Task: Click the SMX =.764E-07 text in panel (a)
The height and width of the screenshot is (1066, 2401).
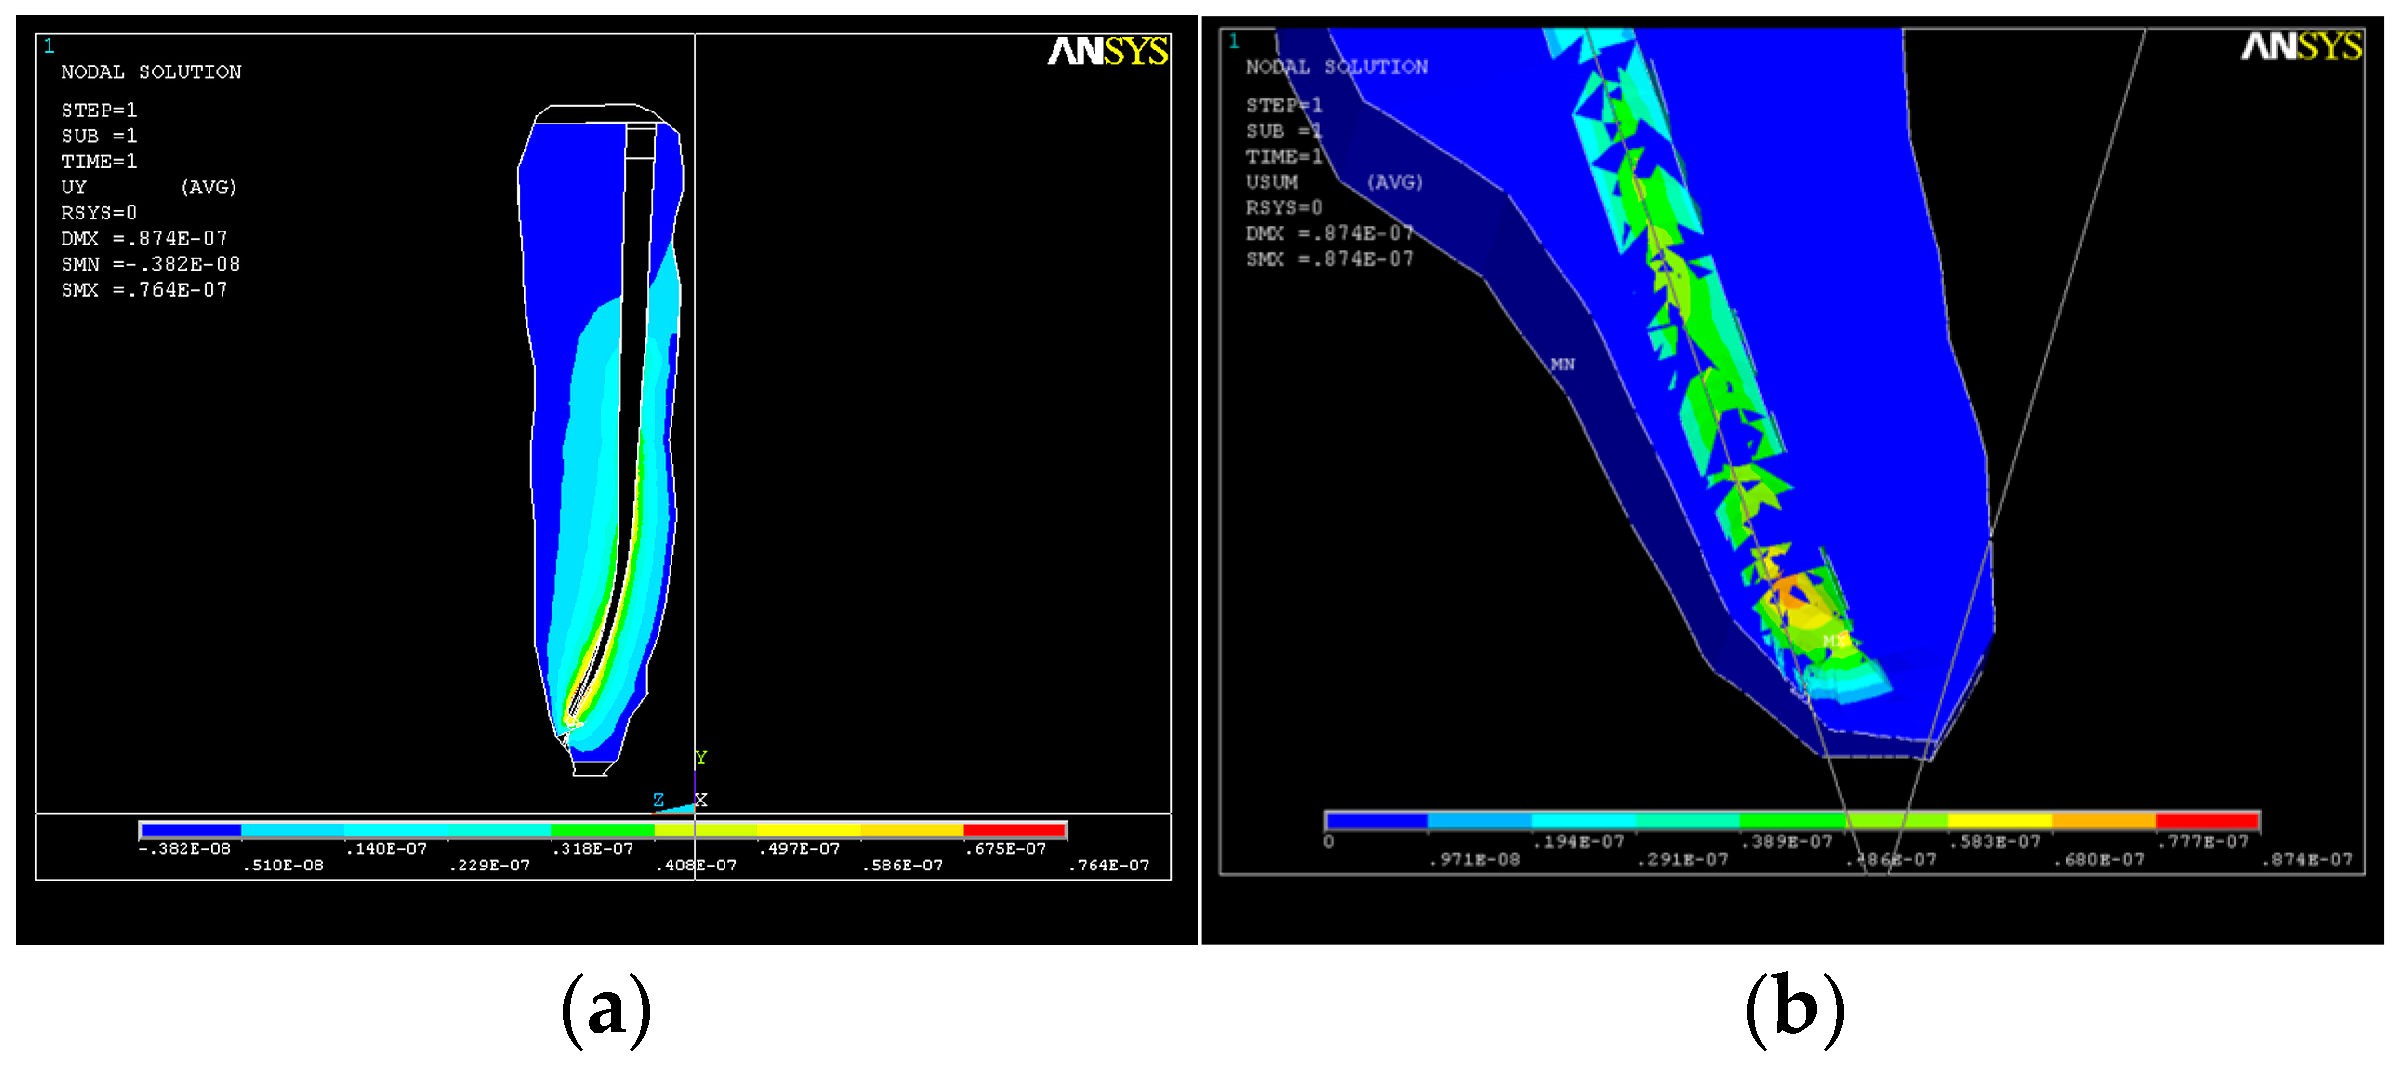Action: click(144, 290)
